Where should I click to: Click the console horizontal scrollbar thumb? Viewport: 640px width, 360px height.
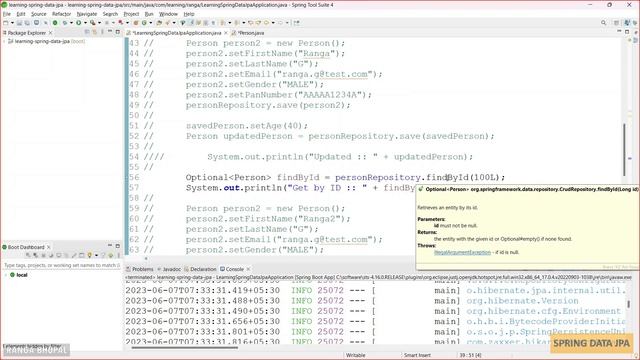pos(184,347)
